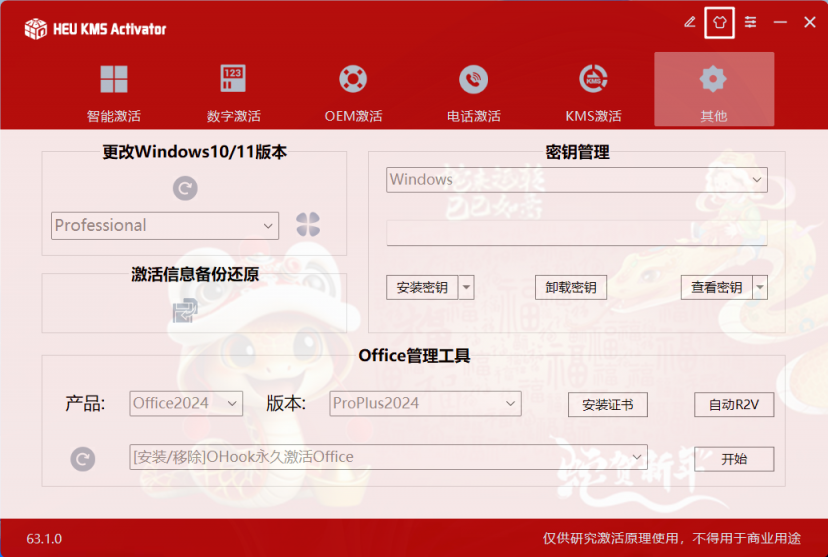828x557 pixels.
Task: Click the activation backup restore icon
Action: click(184, 311)
